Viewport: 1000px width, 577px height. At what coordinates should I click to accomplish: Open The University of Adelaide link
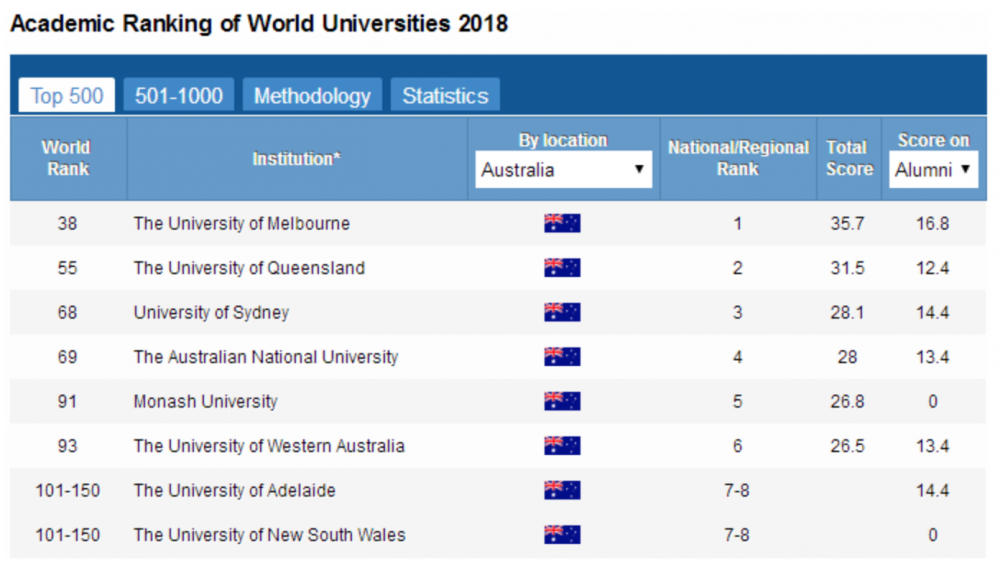tap(235, 490)
